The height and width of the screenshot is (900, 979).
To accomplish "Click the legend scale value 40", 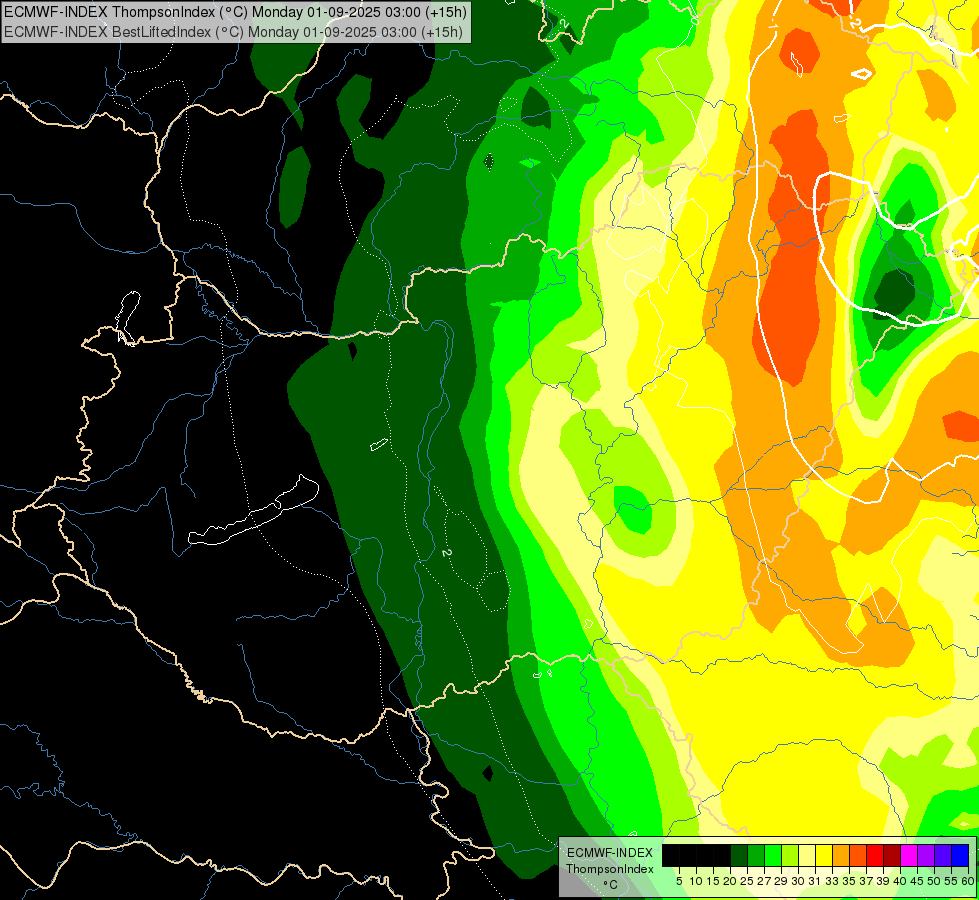I will (900, 881).
